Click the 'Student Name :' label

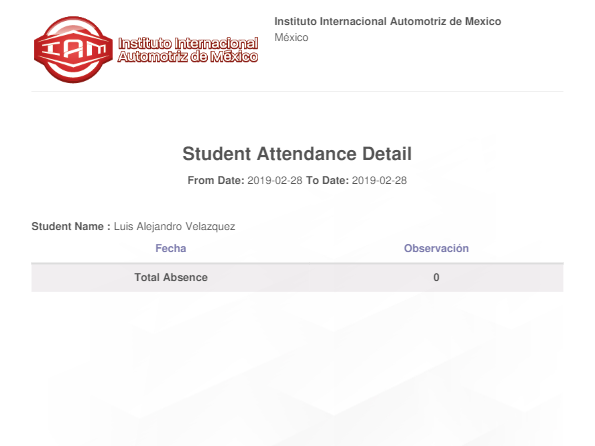(71, 226)
